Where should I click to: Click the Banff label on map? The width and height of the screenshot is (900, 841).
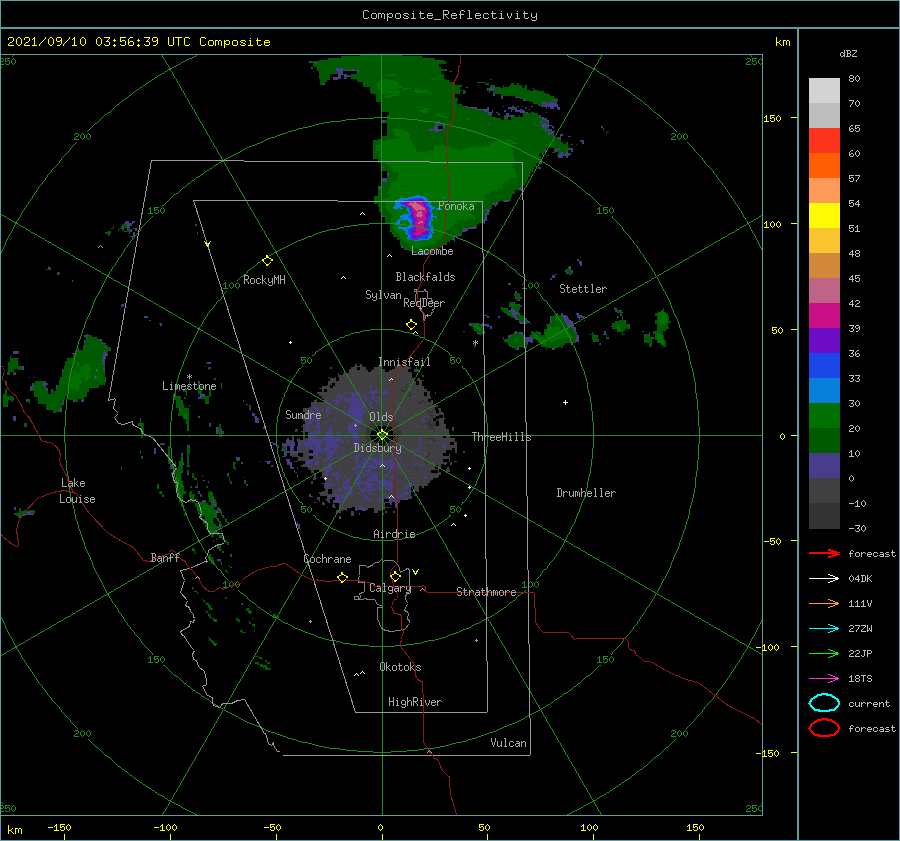click(165, 557)
